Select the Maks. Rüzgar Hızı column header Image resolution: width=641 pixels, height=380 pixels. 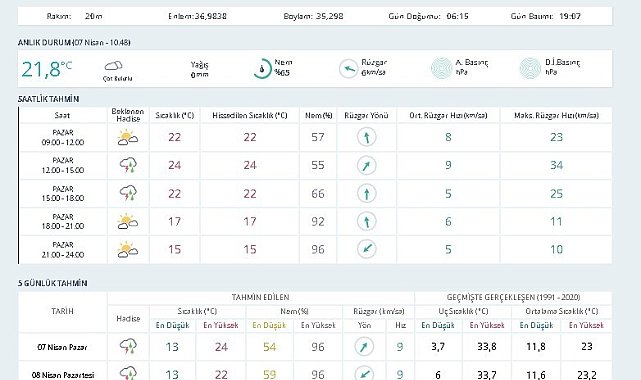click(556, 116)
